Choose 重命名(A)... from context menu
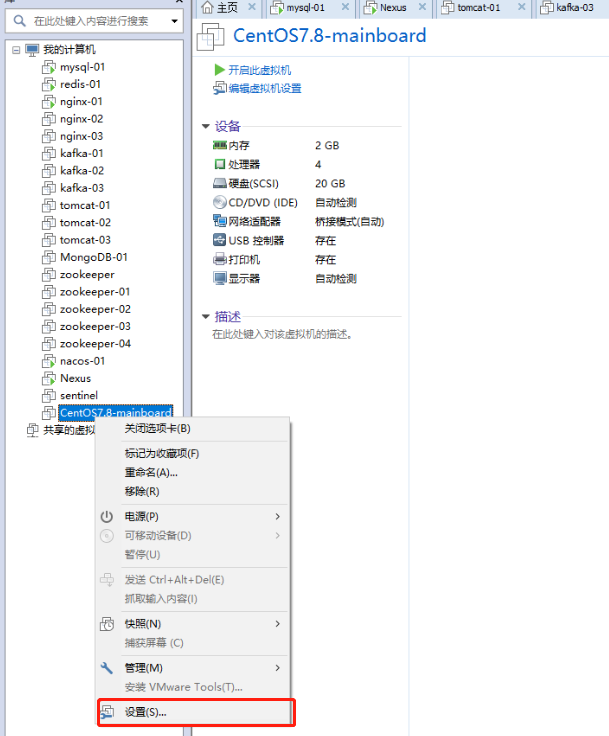Viewport: 609px width, 736px height. pos(193,473)
